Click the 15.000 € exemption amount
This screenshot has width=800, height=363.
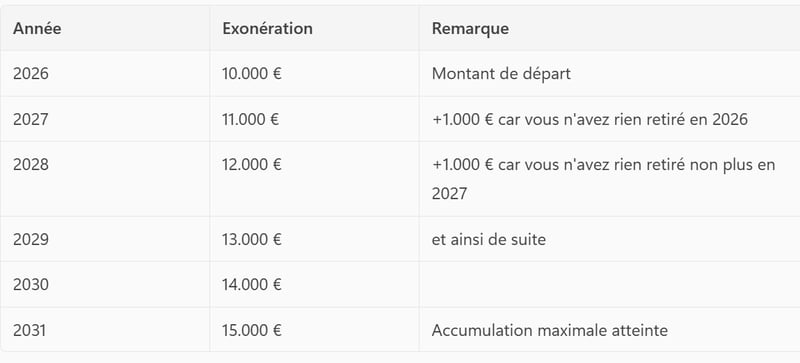252,330
